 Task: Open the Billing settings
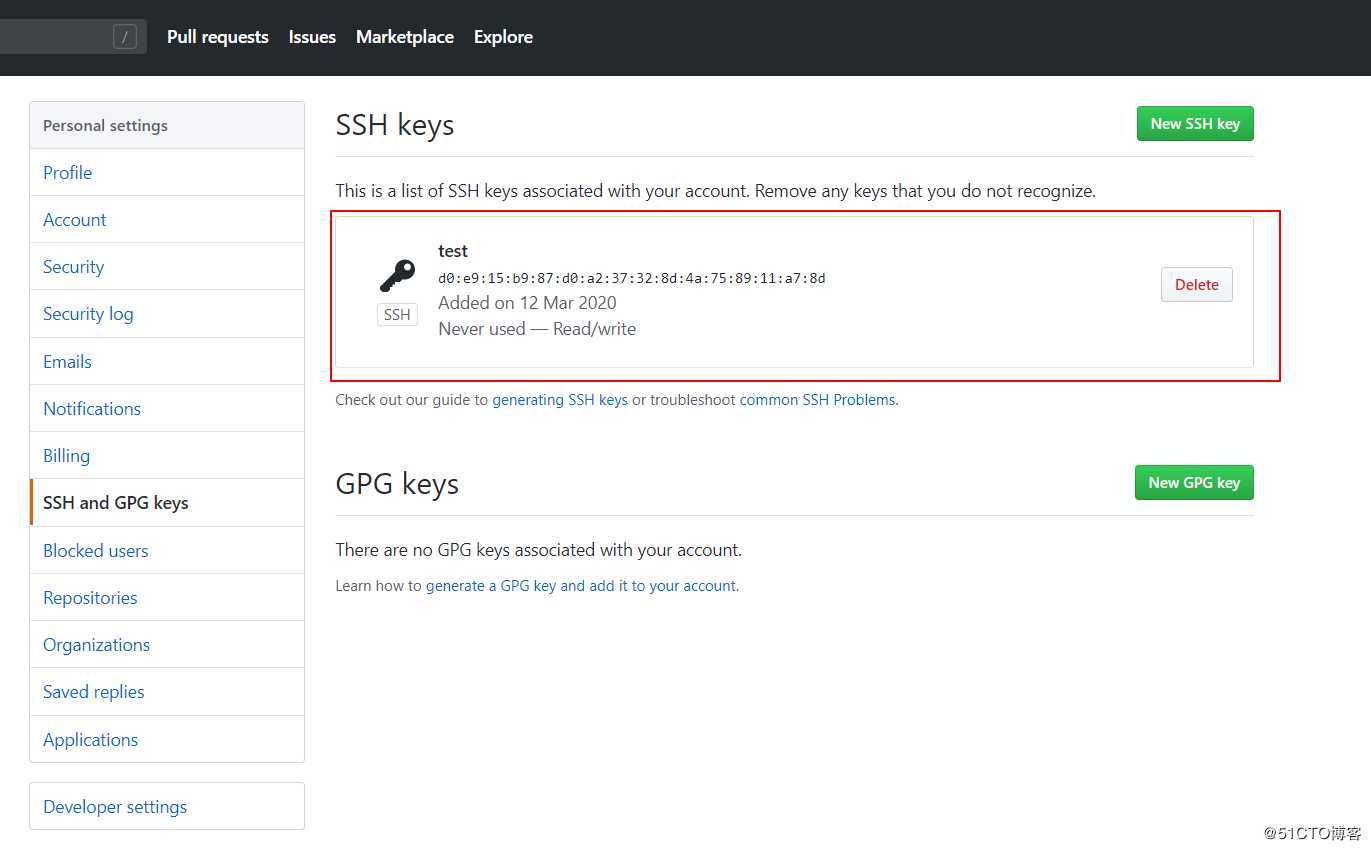167,455
